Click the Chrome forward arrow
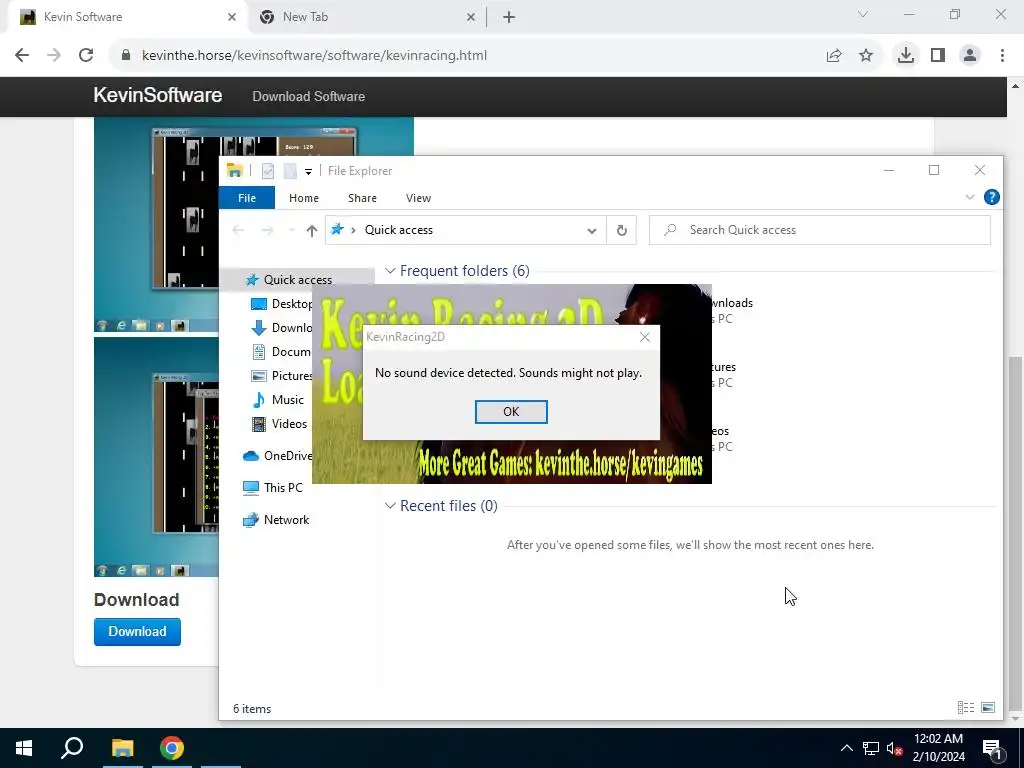Viewport: 1024px width, 768px height. [x=54, y=56]
